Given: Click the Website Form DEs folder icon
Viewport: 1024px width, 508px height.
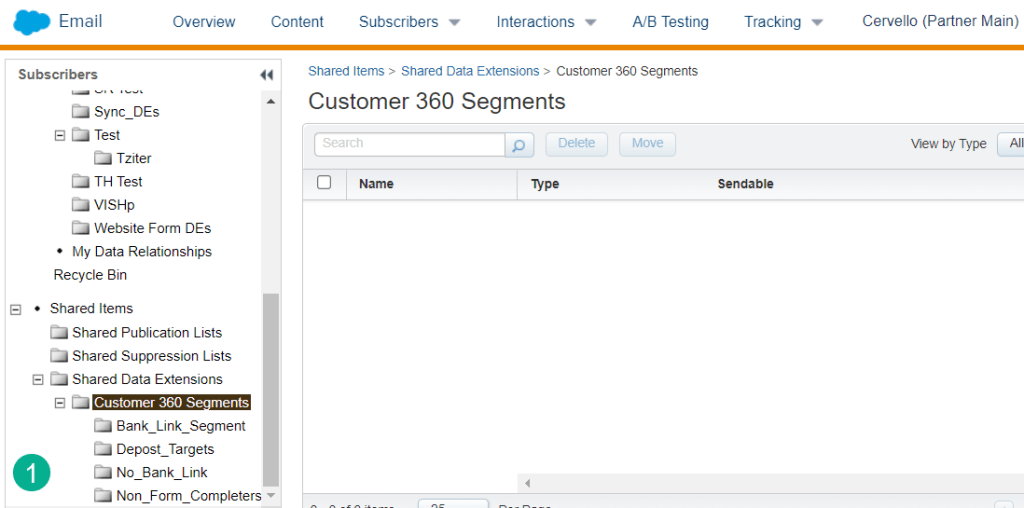Looking at the screenshot, I should [x=81, y=228].
